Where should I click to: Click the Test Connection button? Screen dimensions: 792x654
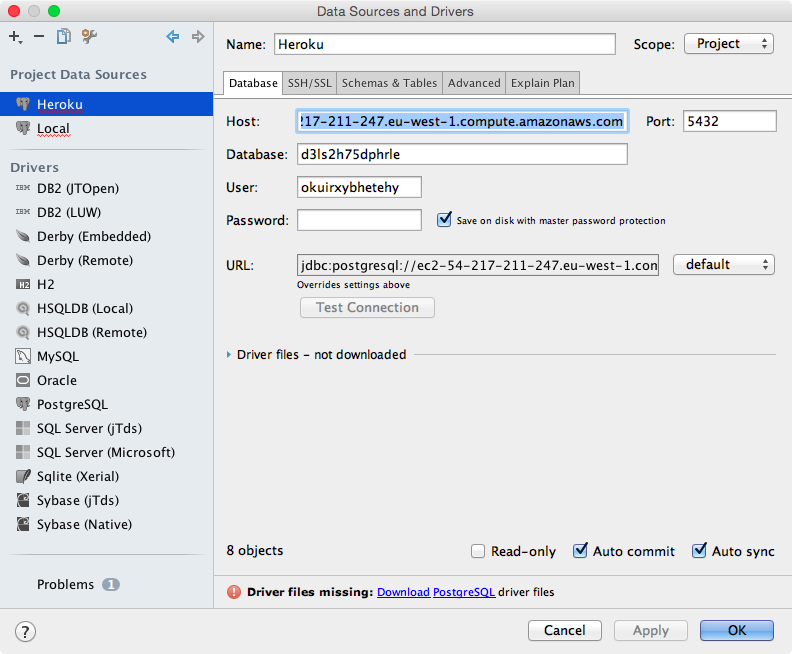coord(367,308)
